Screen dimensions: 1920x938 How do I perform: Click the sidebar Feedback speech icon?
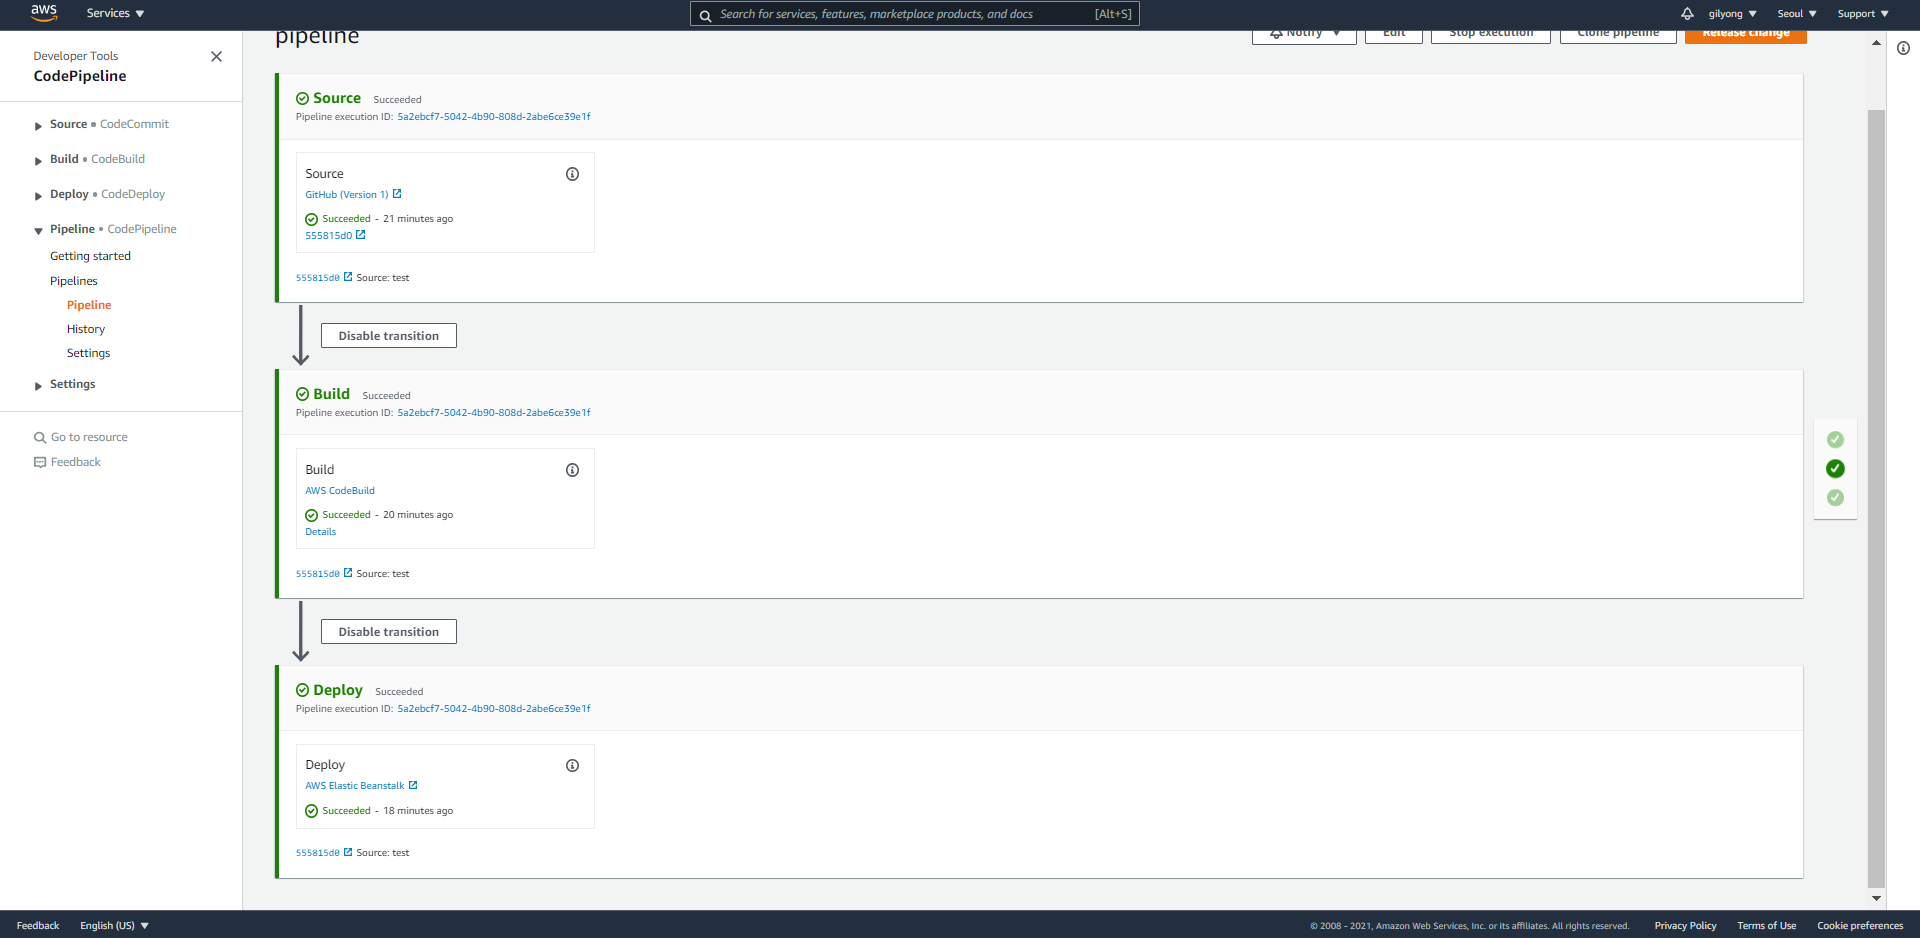[x=40, y=462]
